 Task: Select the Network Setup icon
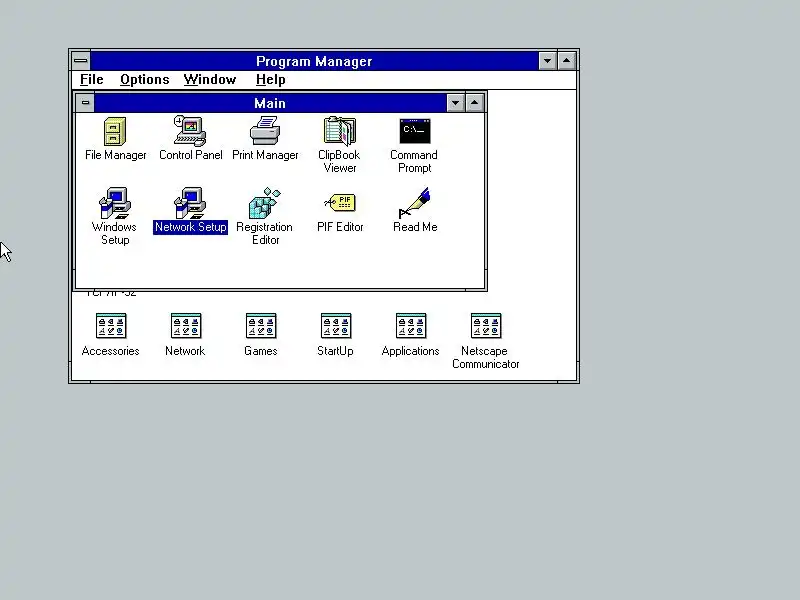click(190, 203)
